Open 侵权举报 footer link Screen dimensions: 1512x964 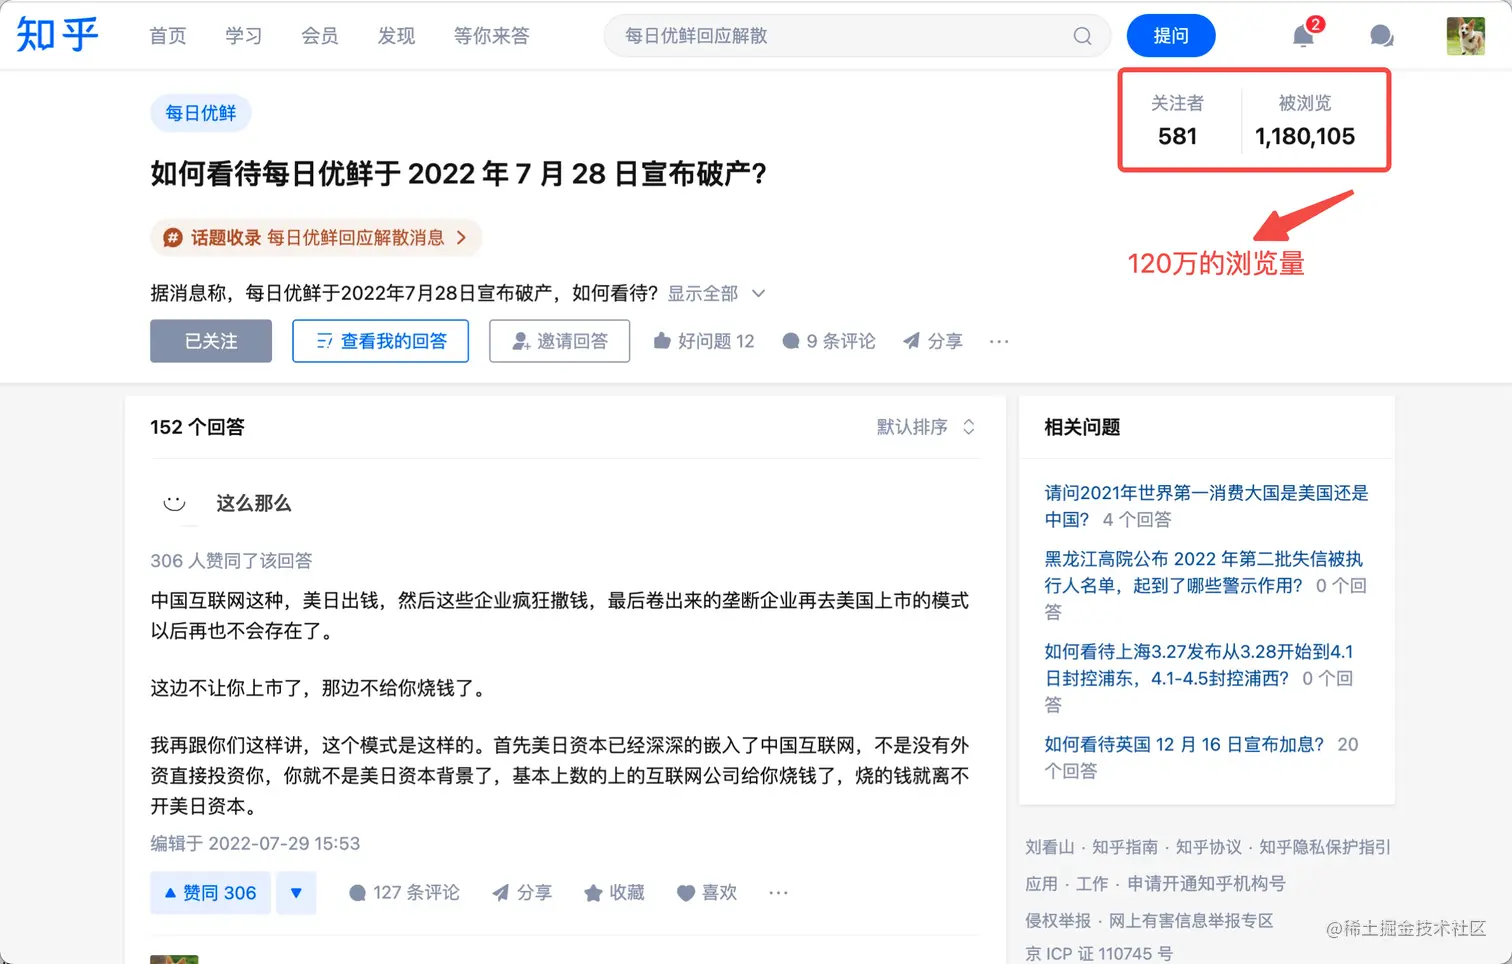(x=1058, y=921)
